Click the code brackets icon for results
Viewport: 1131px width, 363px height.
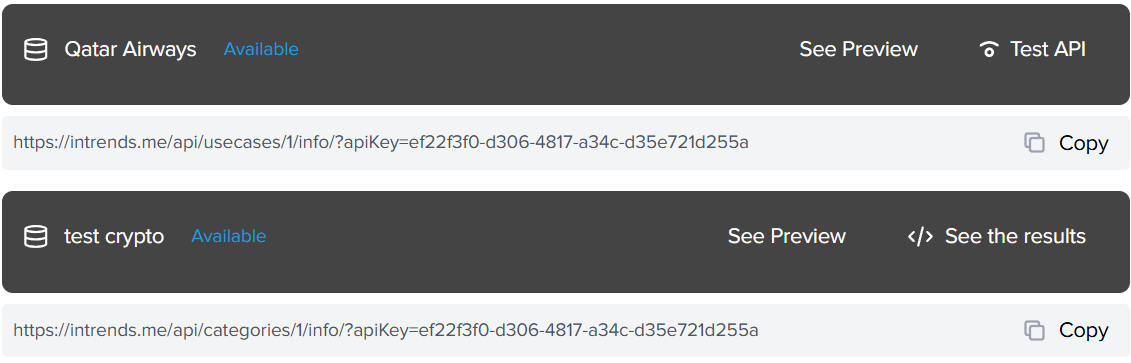click(920, 237)
